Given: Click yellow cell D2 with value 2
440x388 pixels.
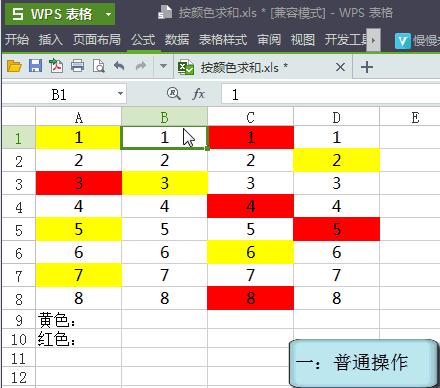Looking at the screenshot, I should [336, 160].
